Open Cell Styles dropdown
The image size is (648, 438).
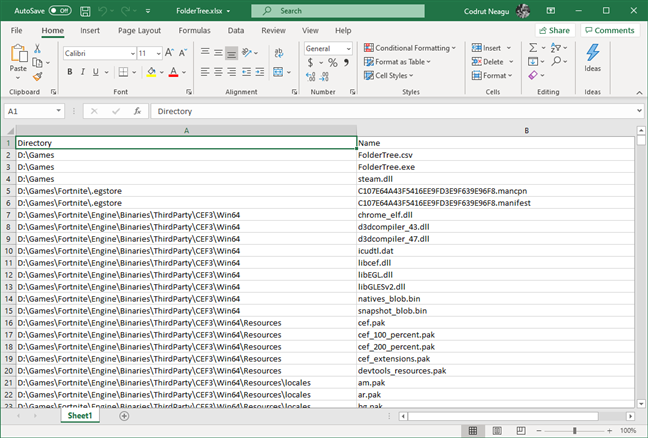pos(388,75)
